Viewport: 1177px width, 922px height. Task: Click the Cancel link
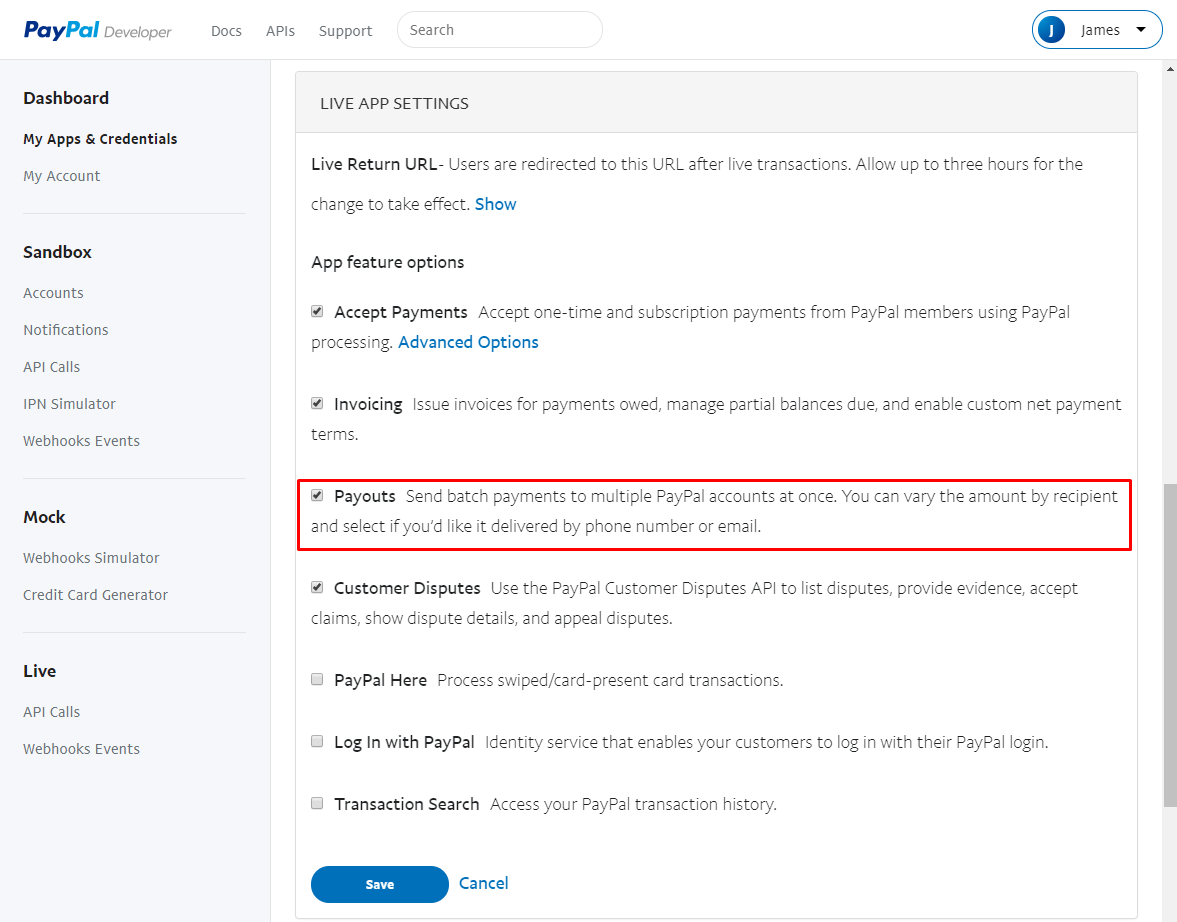[x=483, y=883]
